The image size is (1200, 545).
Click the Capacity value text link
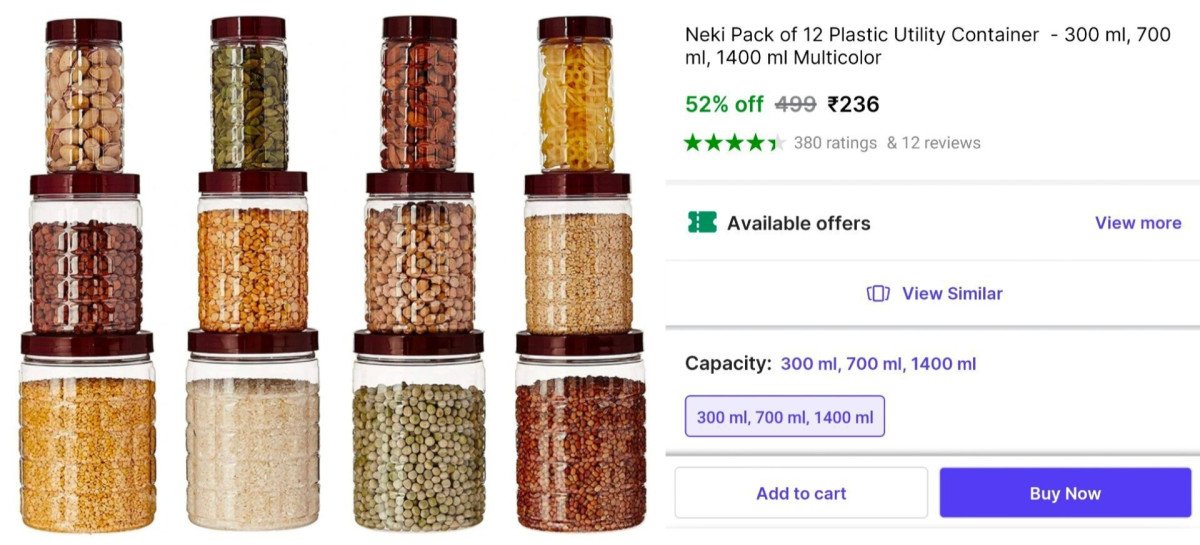878,364
